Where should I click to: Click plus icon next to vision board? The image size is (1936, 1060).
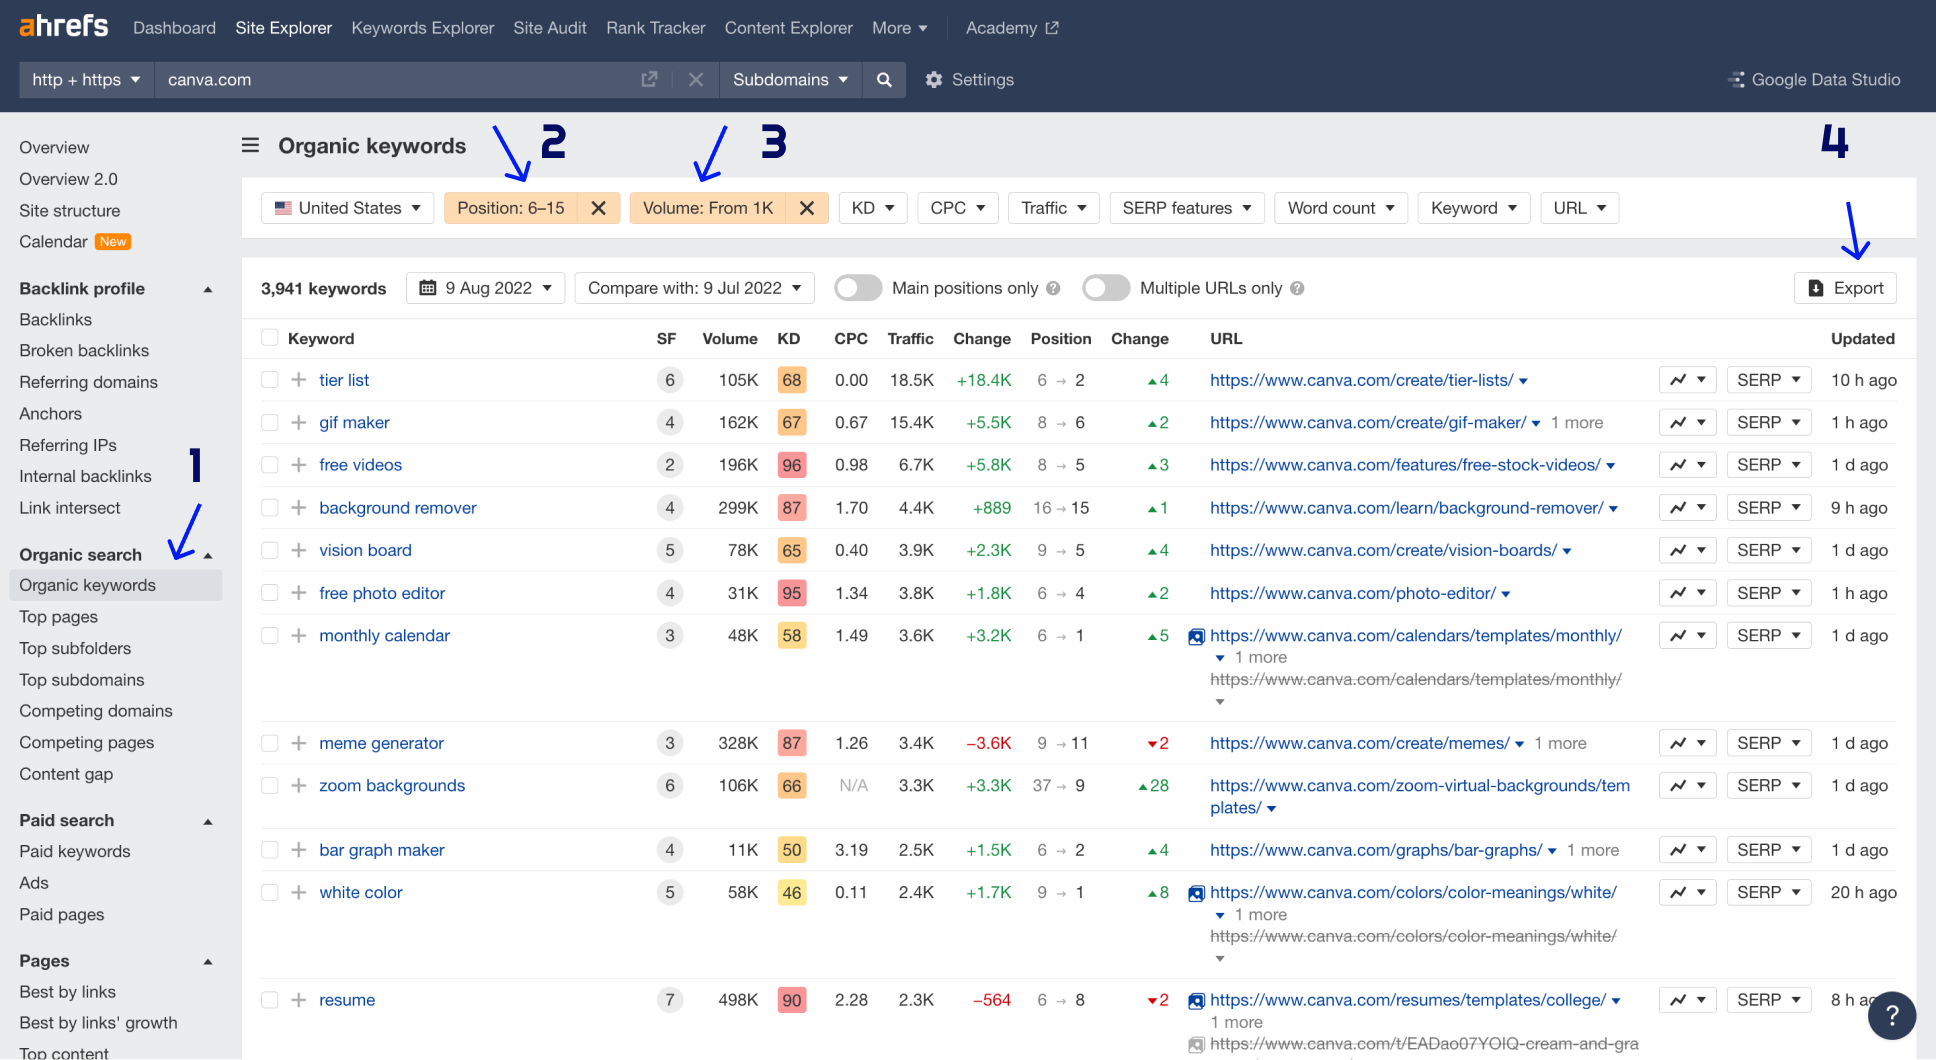point(298,550)
